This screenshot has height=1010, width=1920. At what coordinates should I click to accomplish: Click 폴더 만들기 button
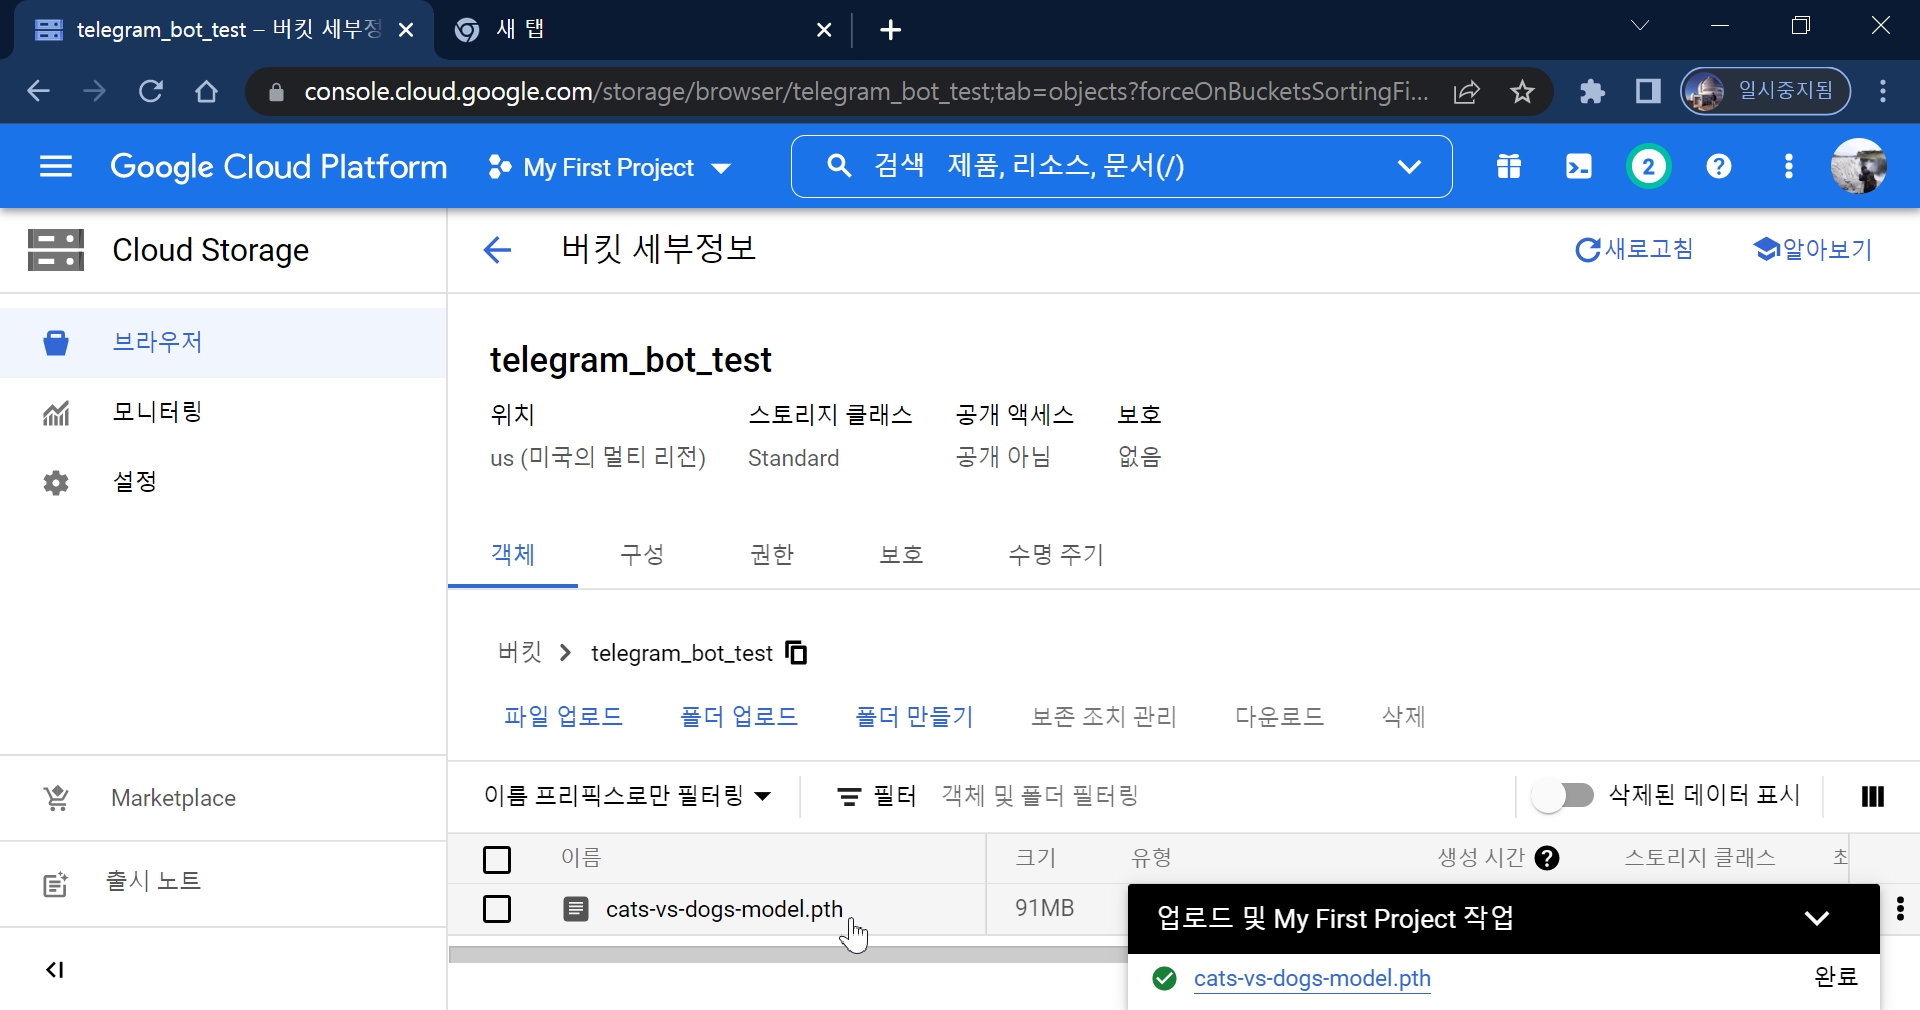(x=915, y=717)
